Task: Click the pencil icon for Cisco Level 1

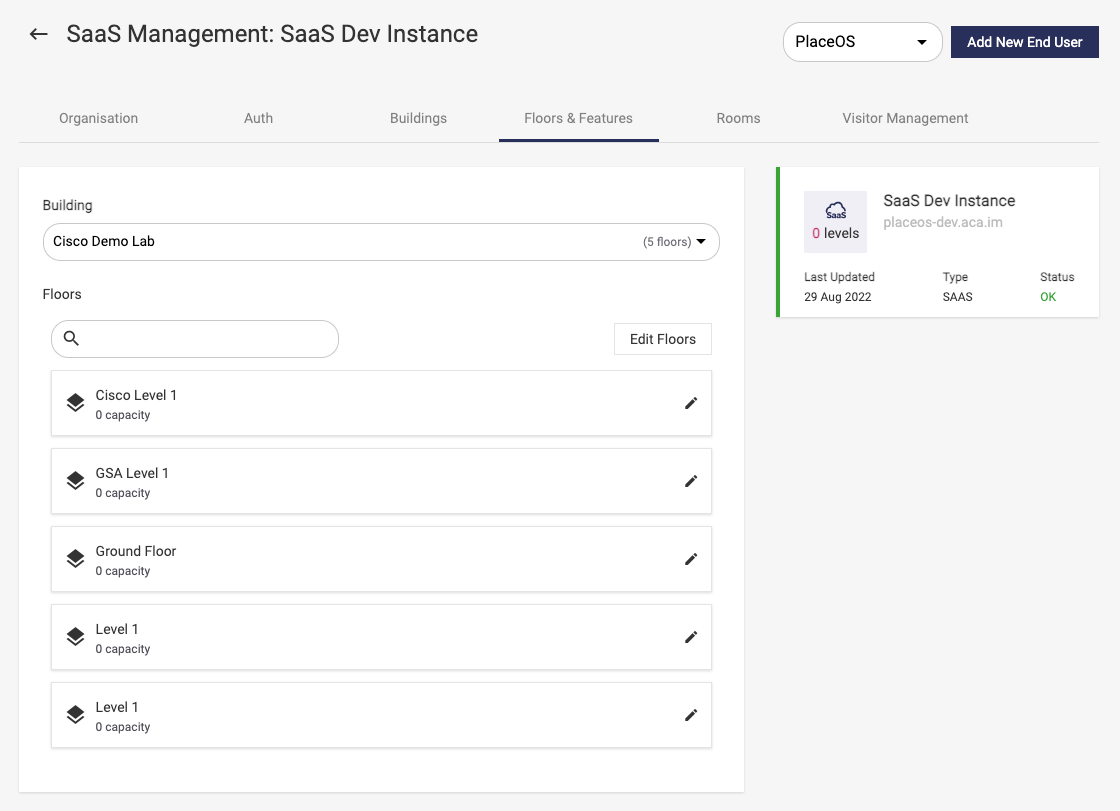Action: [691, 403]
